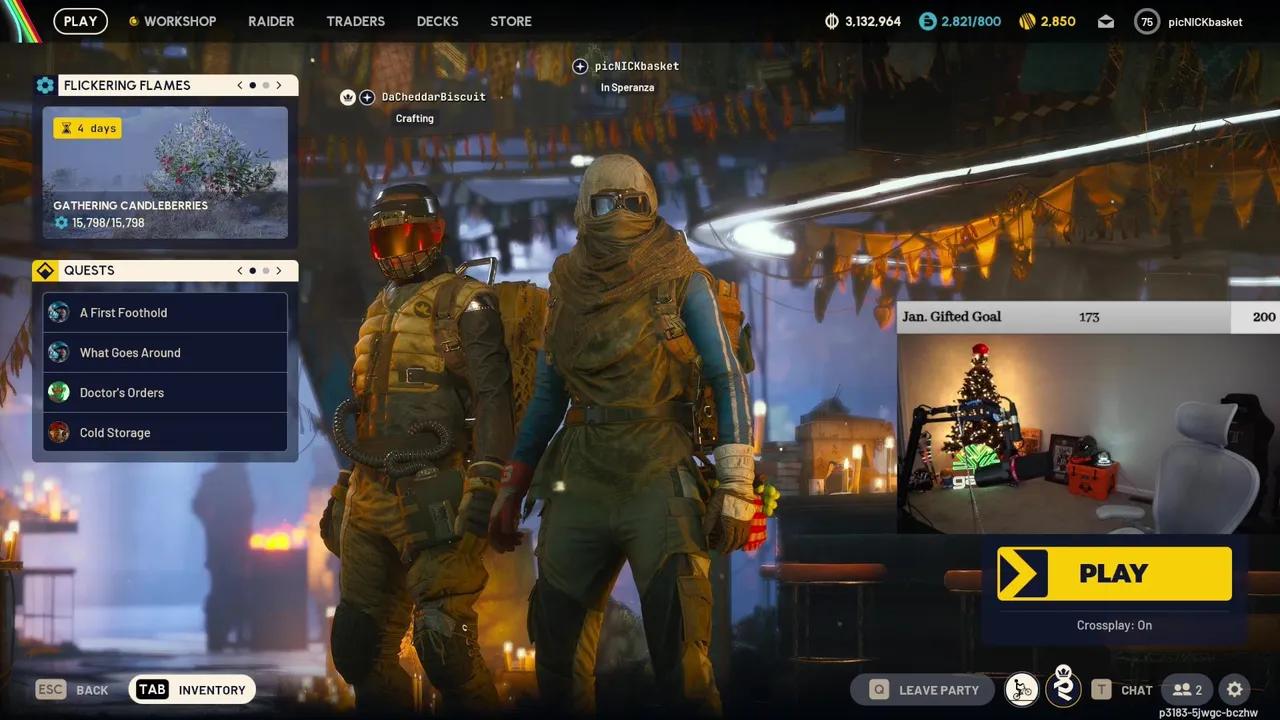This screenshot has width=1280, height=720.
Task: Click the Jan. Gifted Goal progress bar
Action: pyautogui.click(x=1085, y=316)
